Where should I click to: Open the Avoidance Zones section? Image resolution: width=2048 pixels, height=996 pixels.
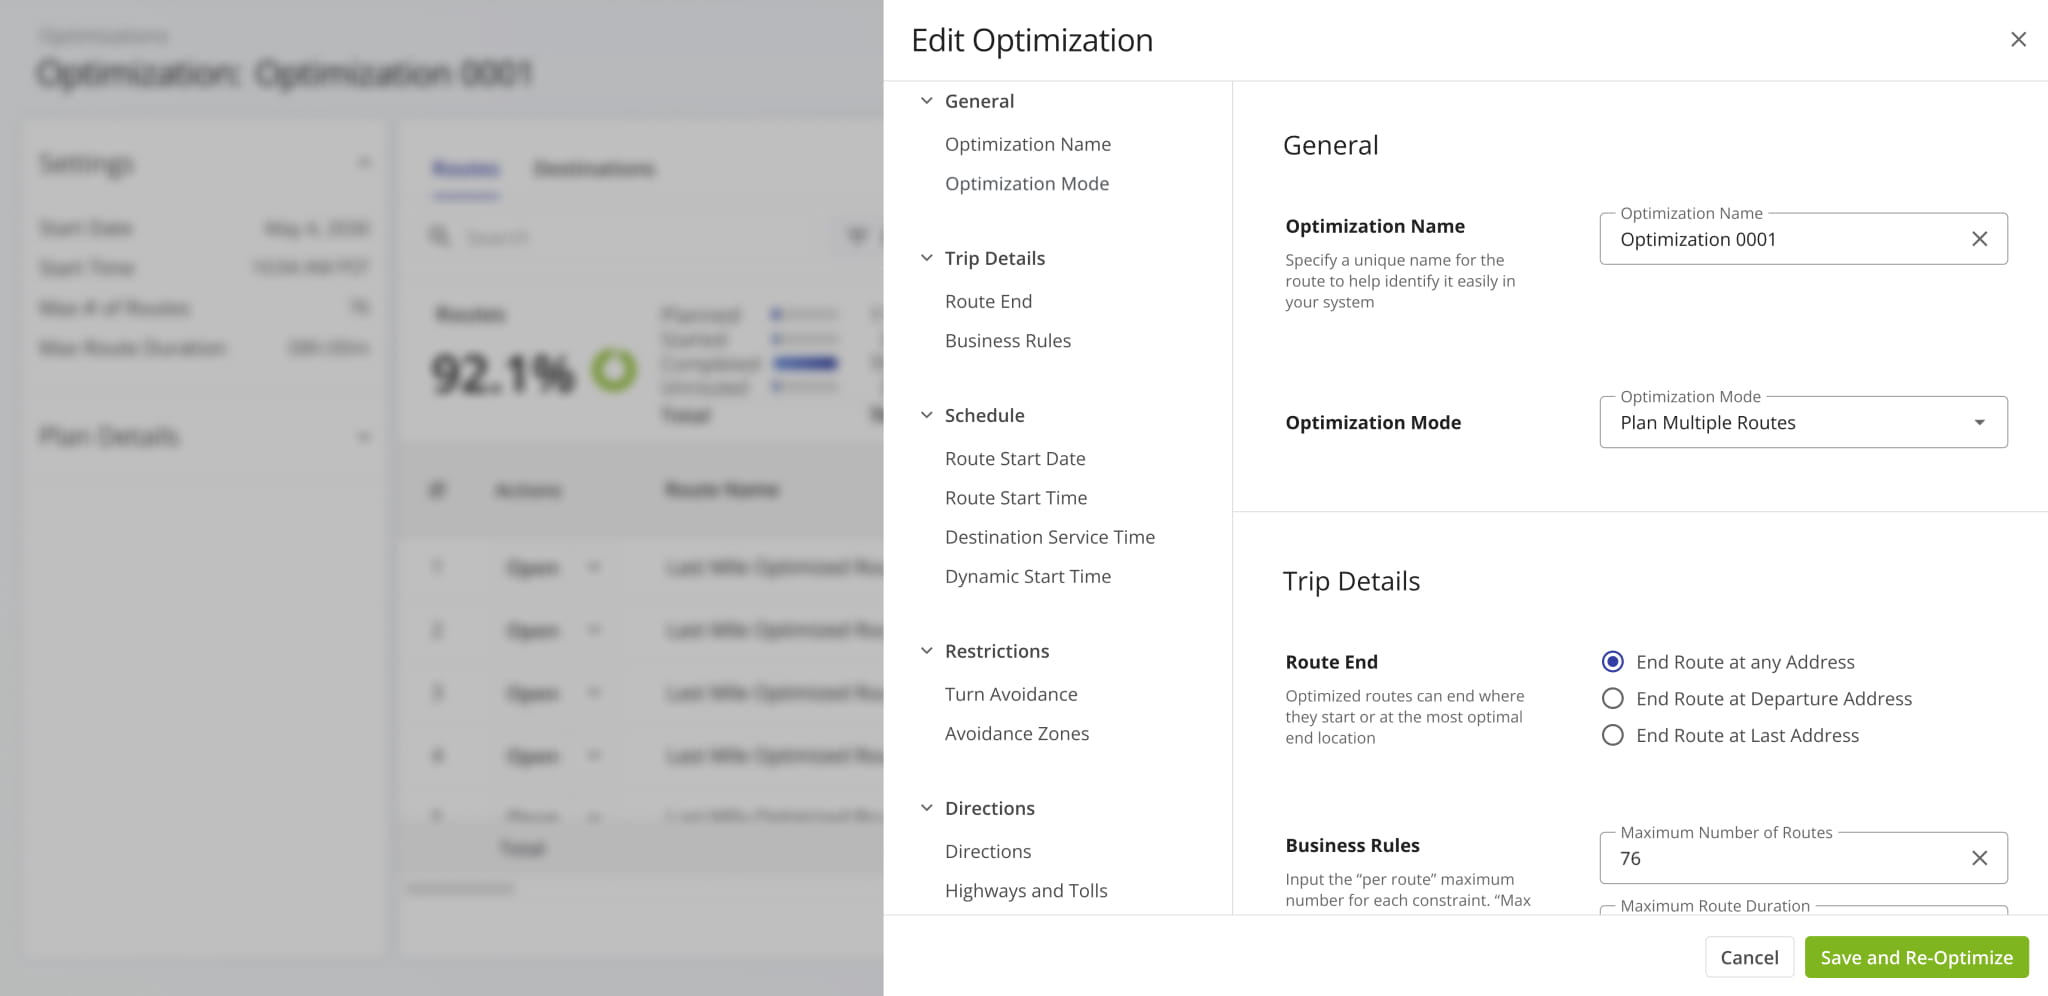coord(1016,733)
